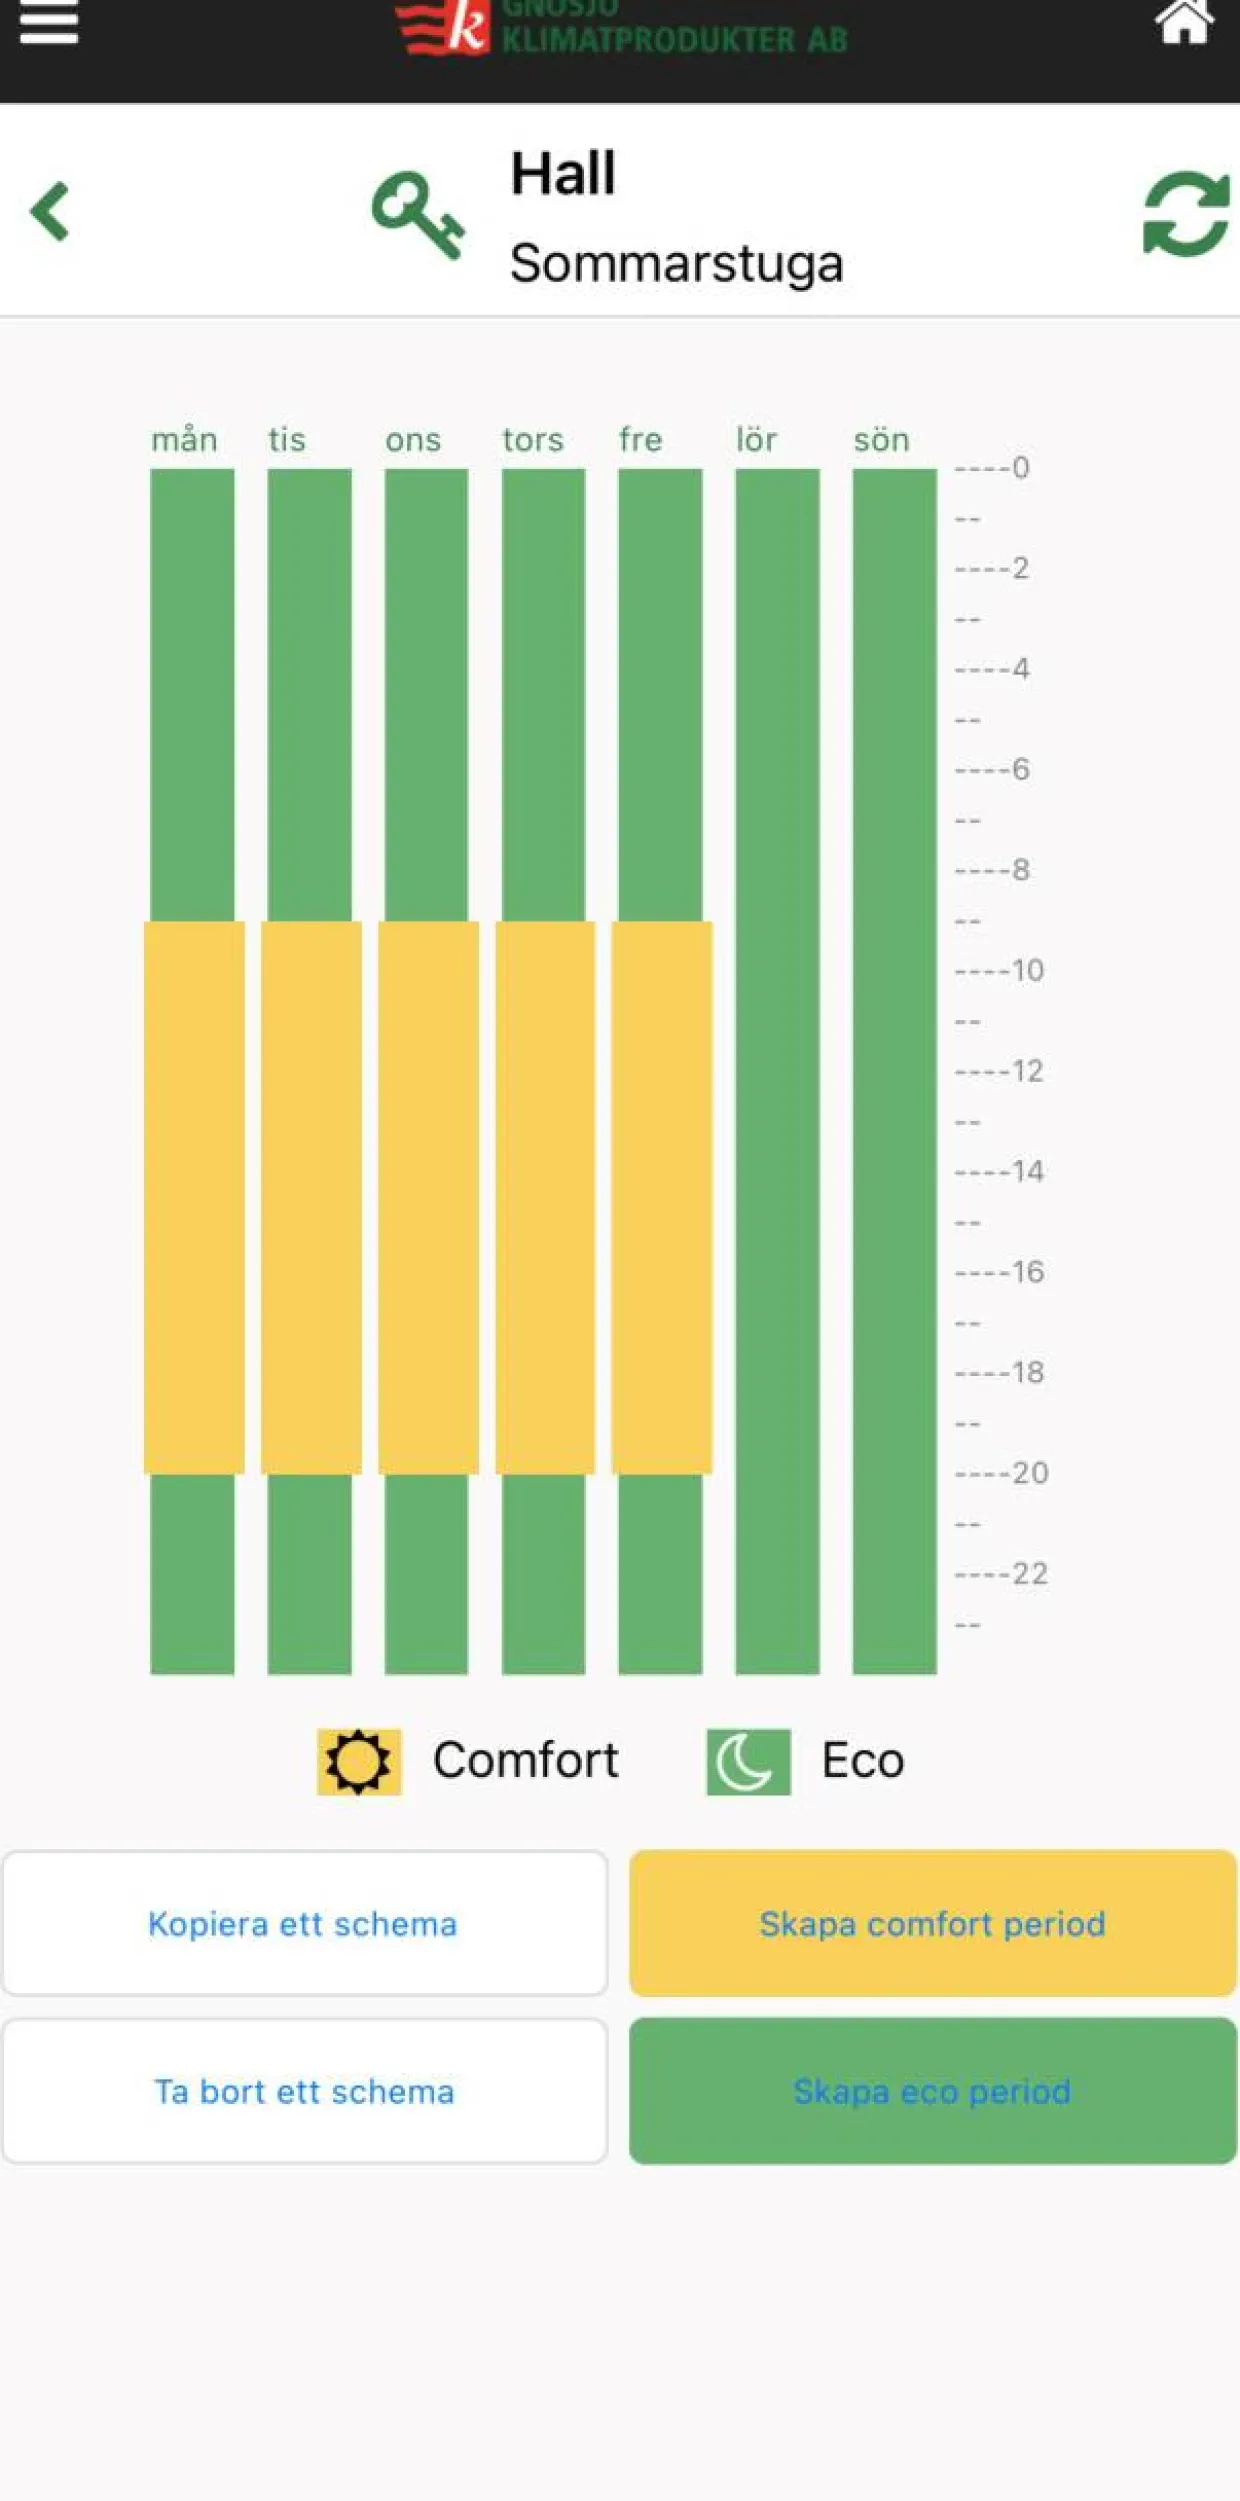This screenshot has width=1240, height=2501.
Task: Go to the home screen icon
Action: [x=1184, y=22]
